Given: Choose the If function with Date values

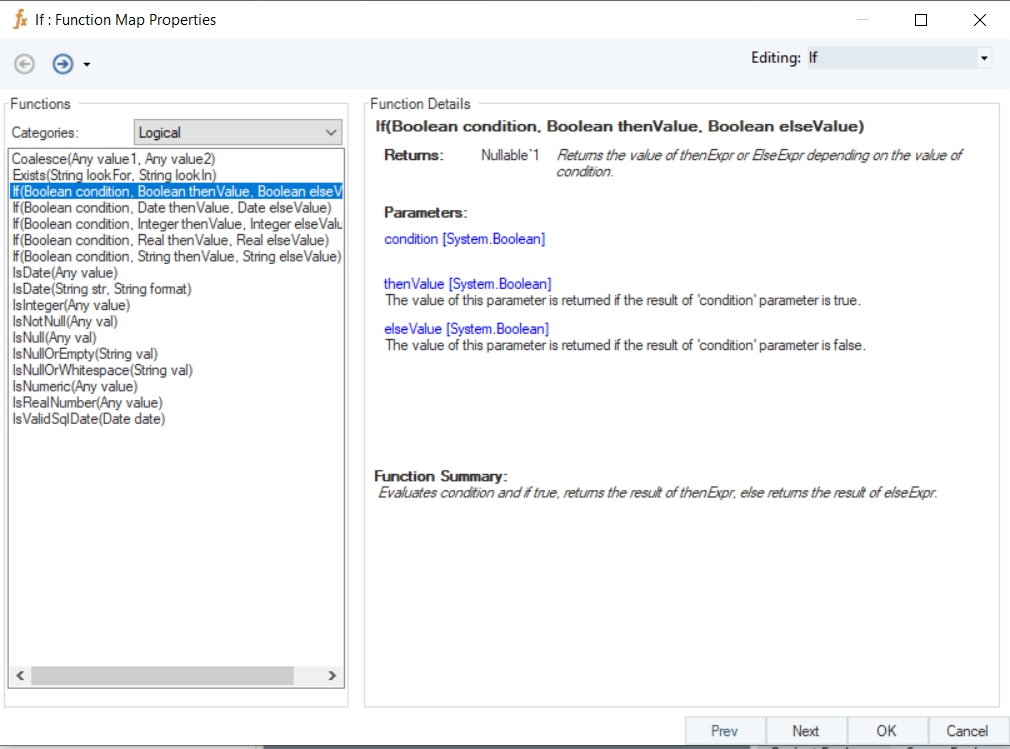Looking at the screenshot, I should click(171, 208).
